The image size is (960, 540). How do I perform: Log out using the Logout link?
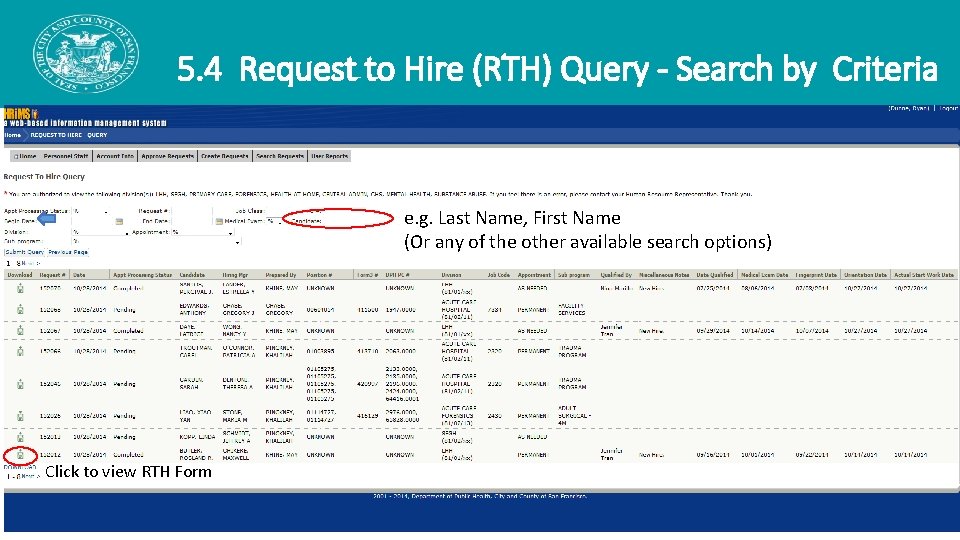[948, 108]
